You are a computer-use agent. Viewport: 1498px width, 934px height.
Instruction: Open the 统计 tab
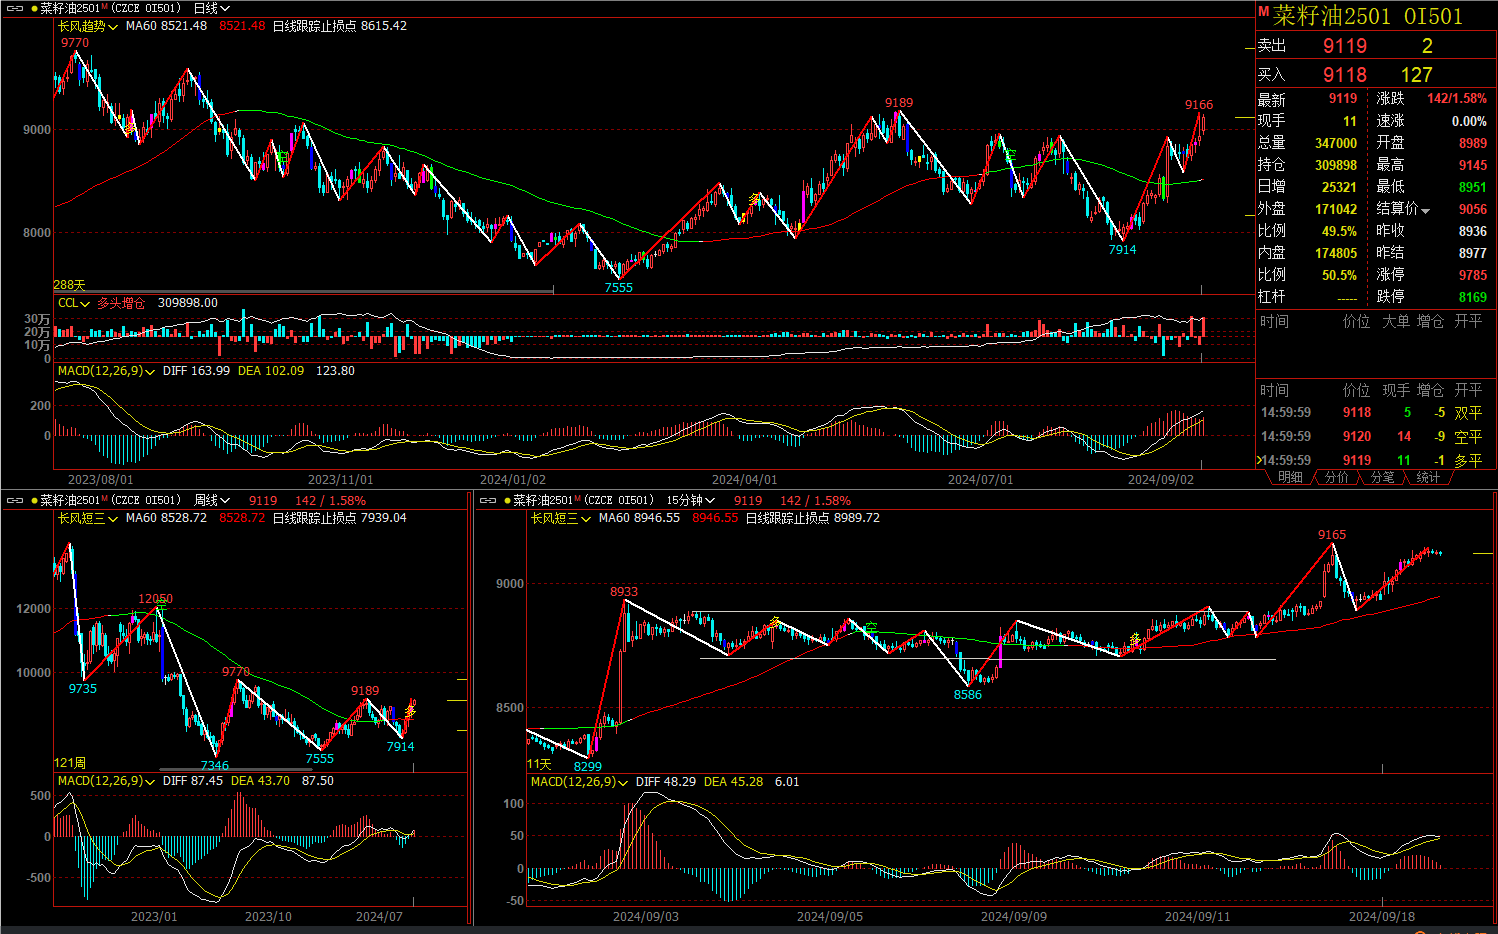(1428, 478)
